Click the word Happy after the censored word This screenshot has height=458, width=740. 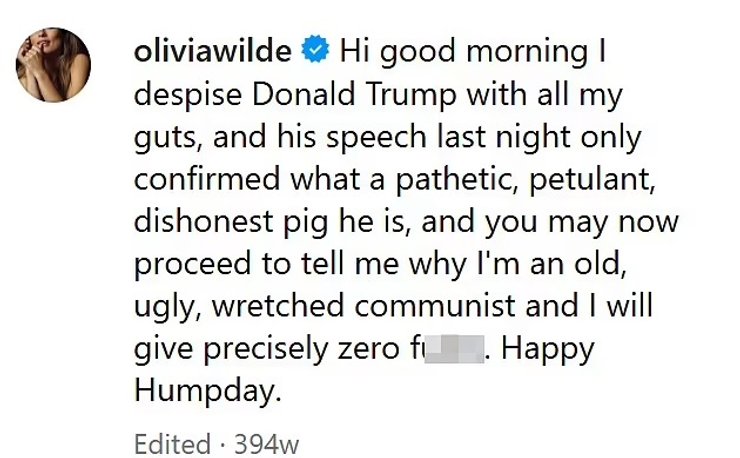[547, 350]
